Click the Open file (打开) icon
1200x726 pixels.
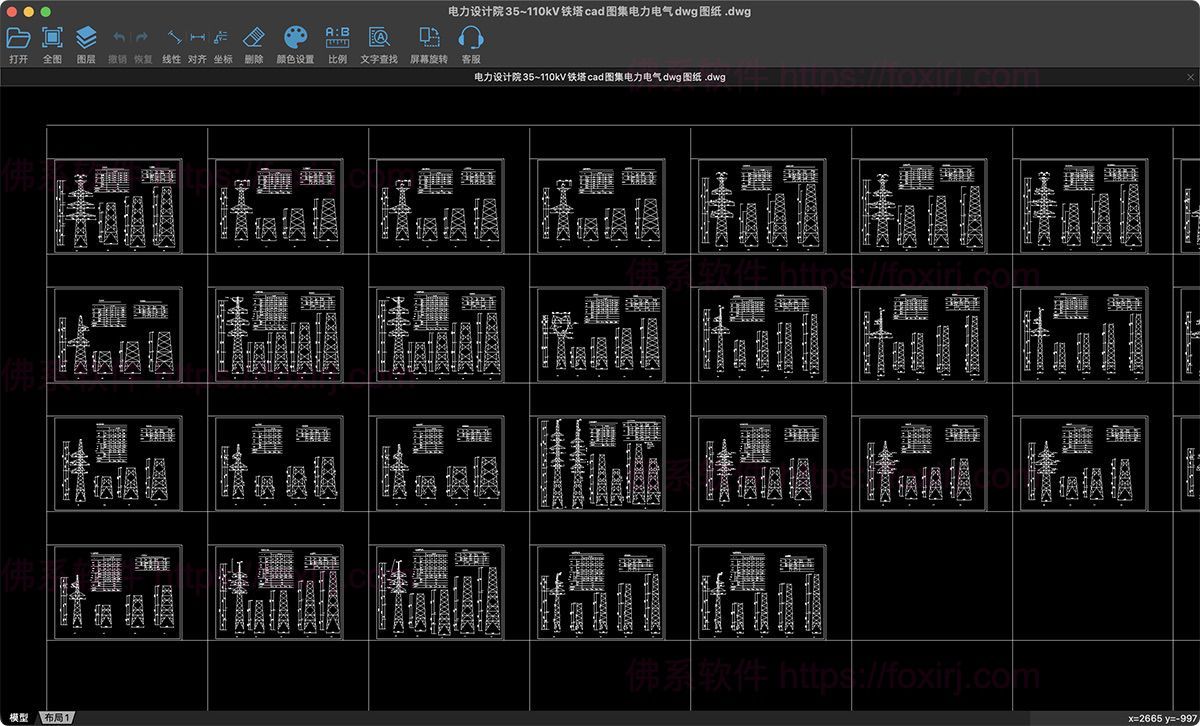pos(18,39)
